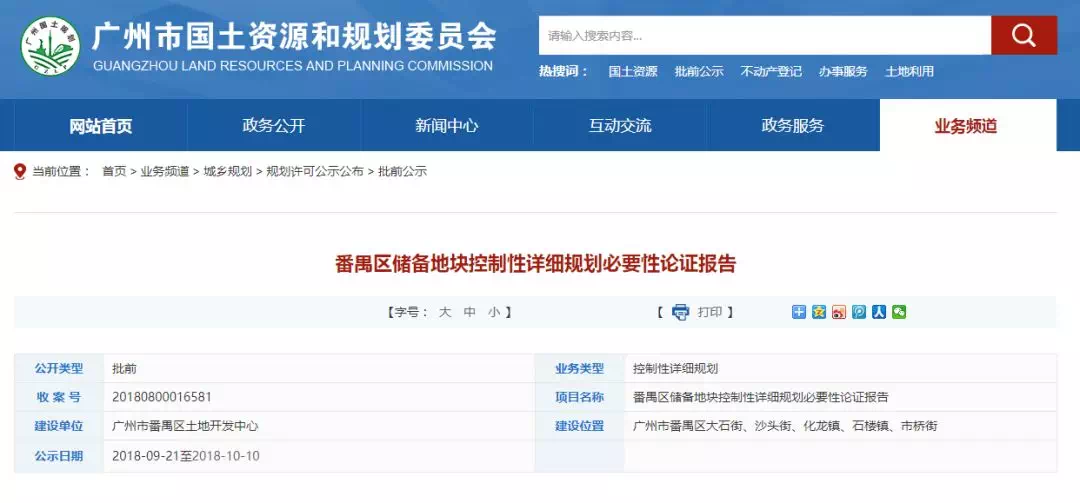Share to WeChat green icon
Viewport: 1080px width, 503px height.
point(899,312)
